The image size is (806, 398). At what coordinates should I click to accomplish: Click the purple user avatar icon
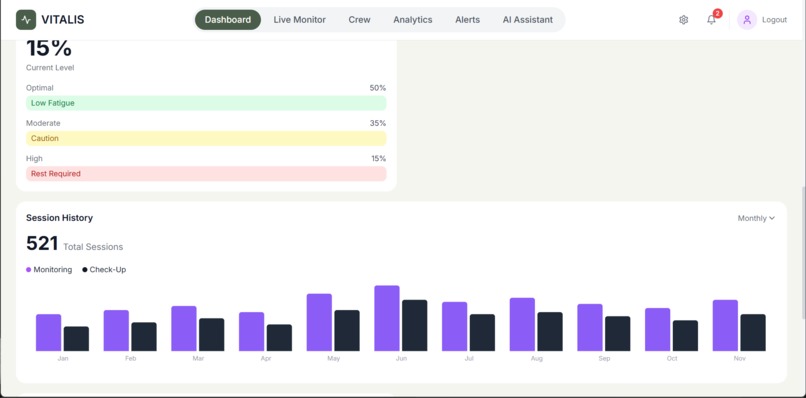[747, 20]
